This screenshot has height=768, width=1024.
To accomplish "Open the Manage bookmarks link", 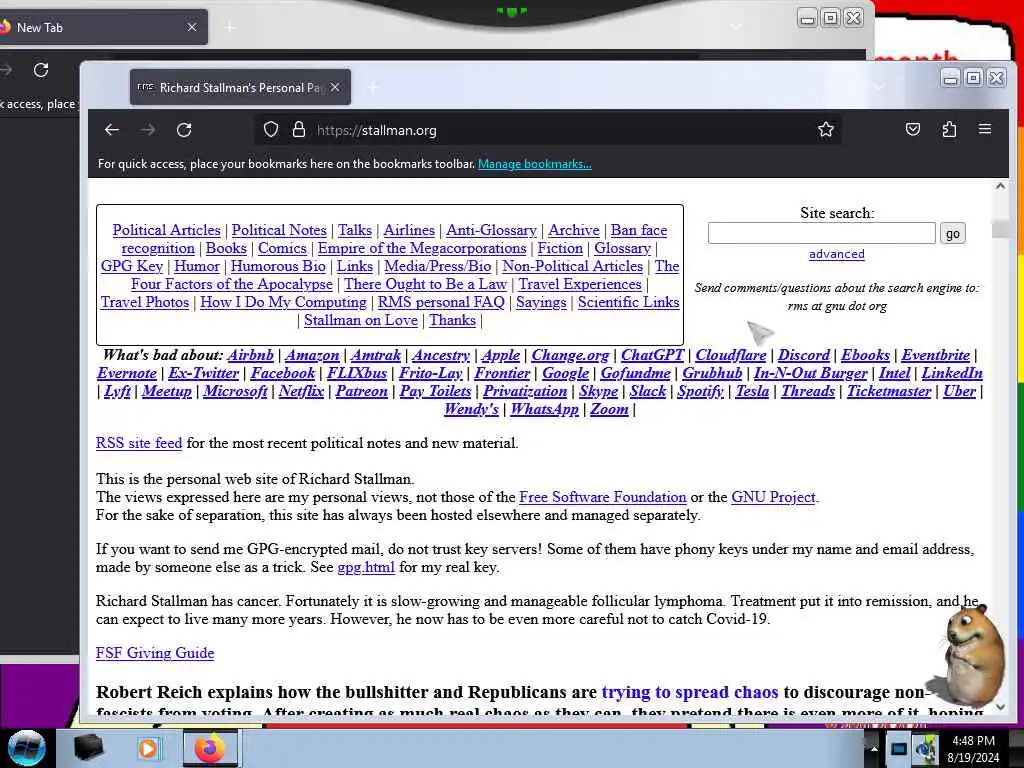I will (x=535, y=164).
